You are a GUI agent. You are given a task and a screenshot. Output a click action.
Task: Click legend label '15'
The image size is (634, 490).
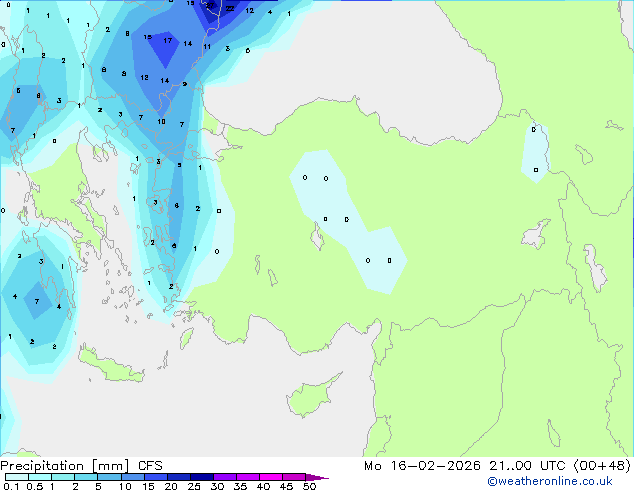tap(148, 486)
